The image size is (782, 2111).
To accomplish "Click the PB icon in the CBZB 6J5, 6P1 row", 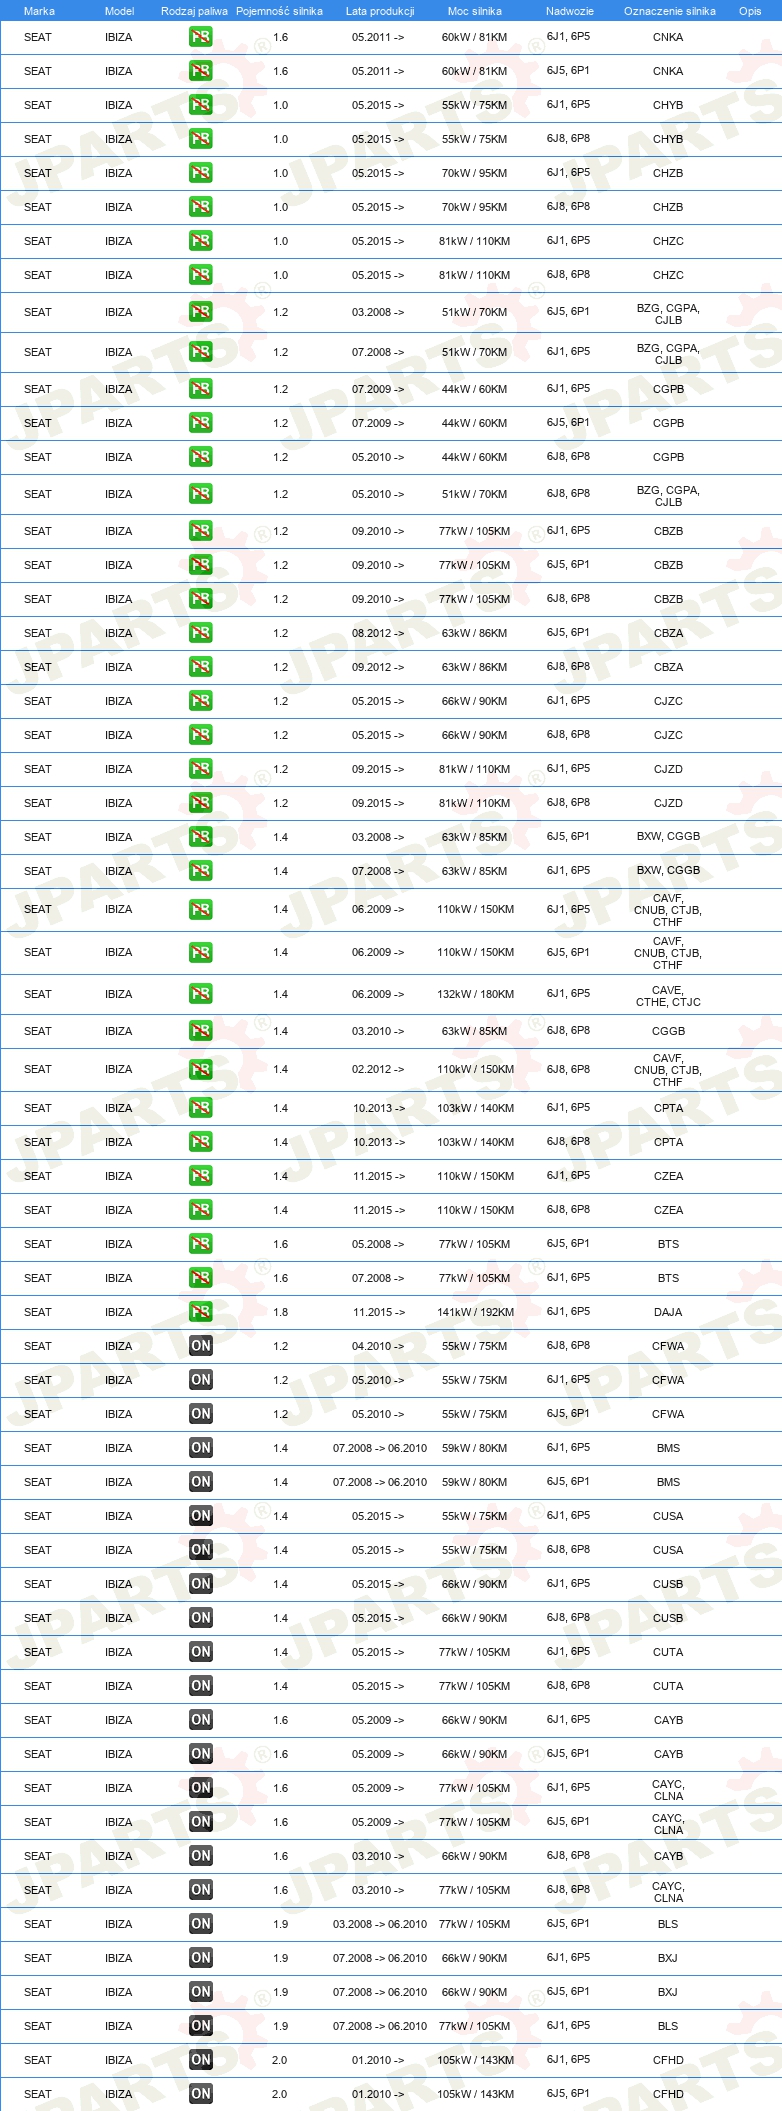I will (200, 565).
